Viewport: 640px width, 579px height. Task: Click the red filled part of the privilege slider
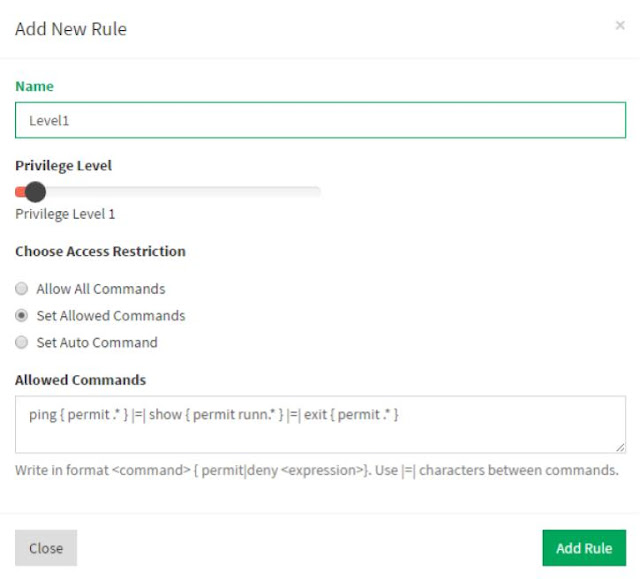(x=20, y=191)
